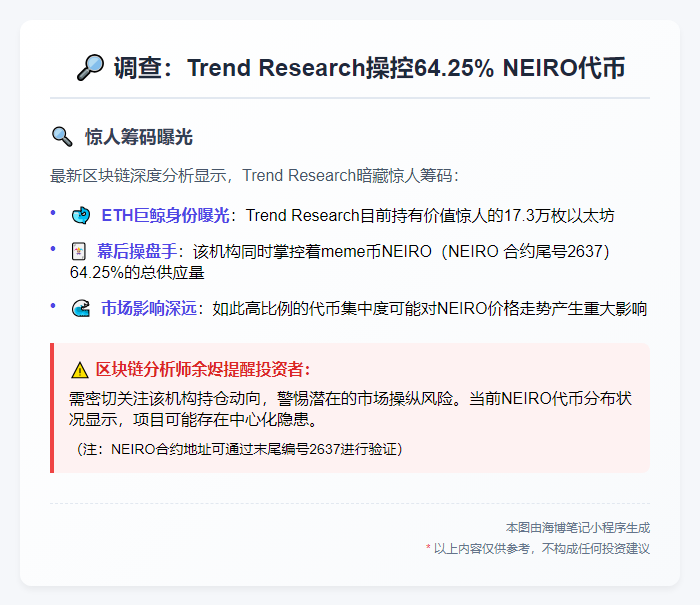Click the intro line starting with 最新区块链深度分析显示
Screen dimensions: 700x605
point(254,175)
